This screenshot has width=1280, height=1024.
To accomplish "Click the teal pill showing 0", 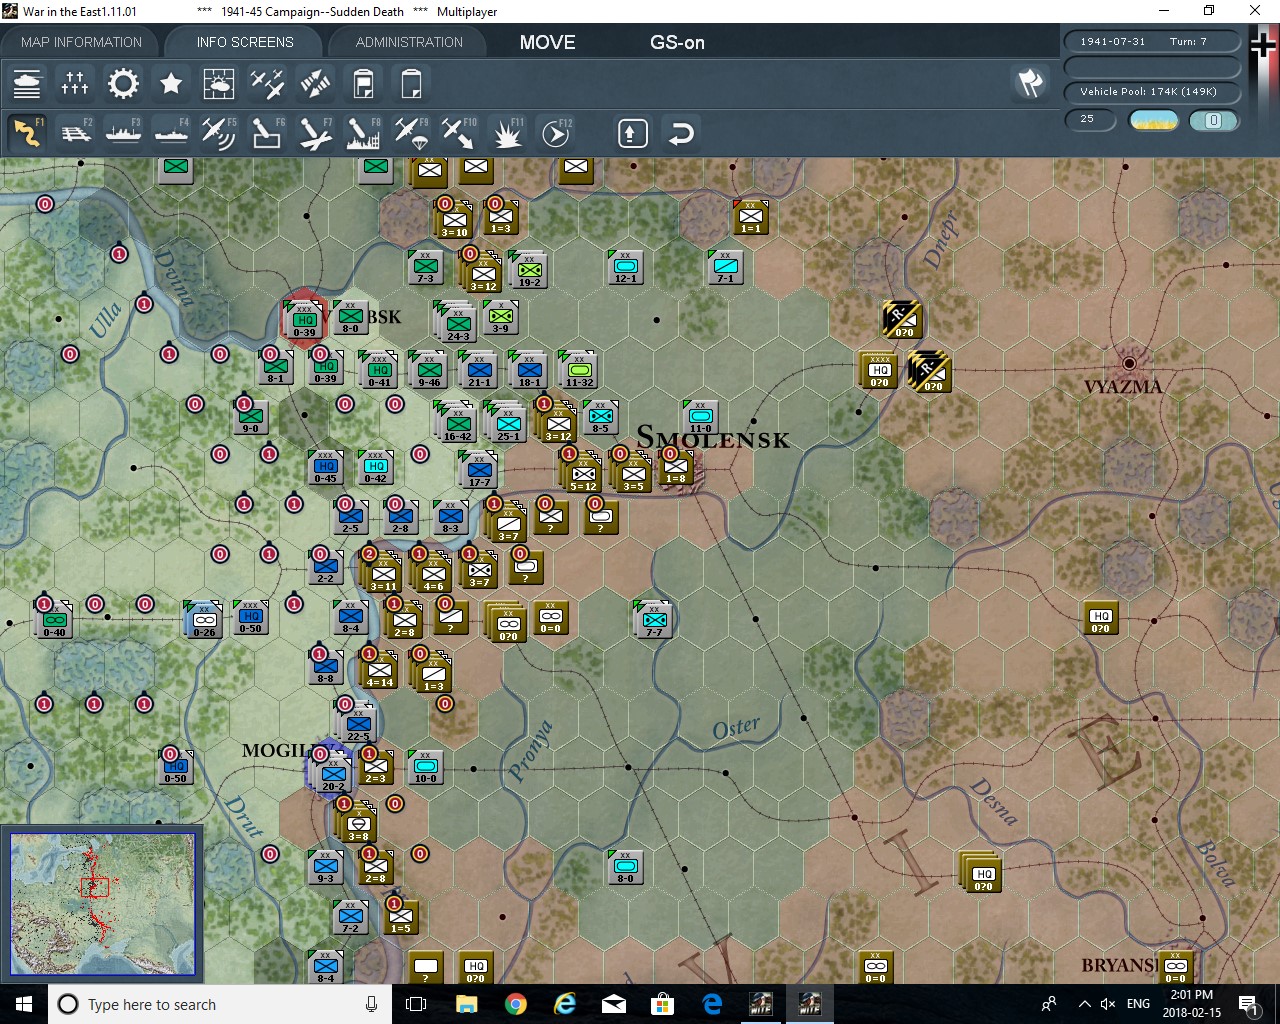I will coord(1213,120).
